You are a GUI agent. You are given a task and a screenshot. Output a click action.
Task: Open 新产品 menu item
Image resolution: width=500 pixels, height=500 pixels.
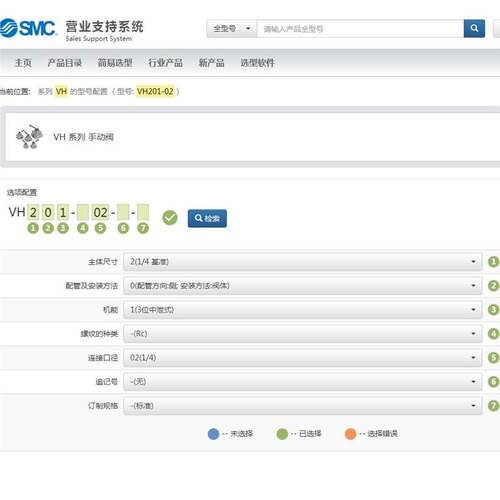click(212, 63)
